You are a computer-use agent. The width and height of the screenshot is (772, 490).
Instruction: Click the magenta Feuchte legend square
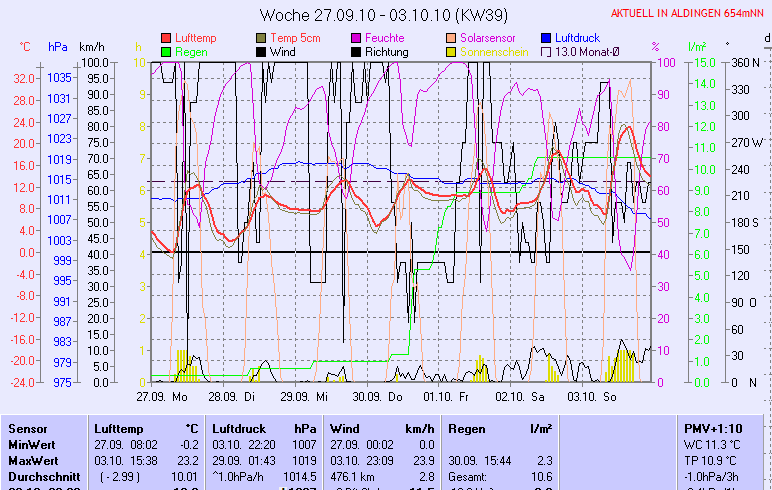click(x=356, y=38)
